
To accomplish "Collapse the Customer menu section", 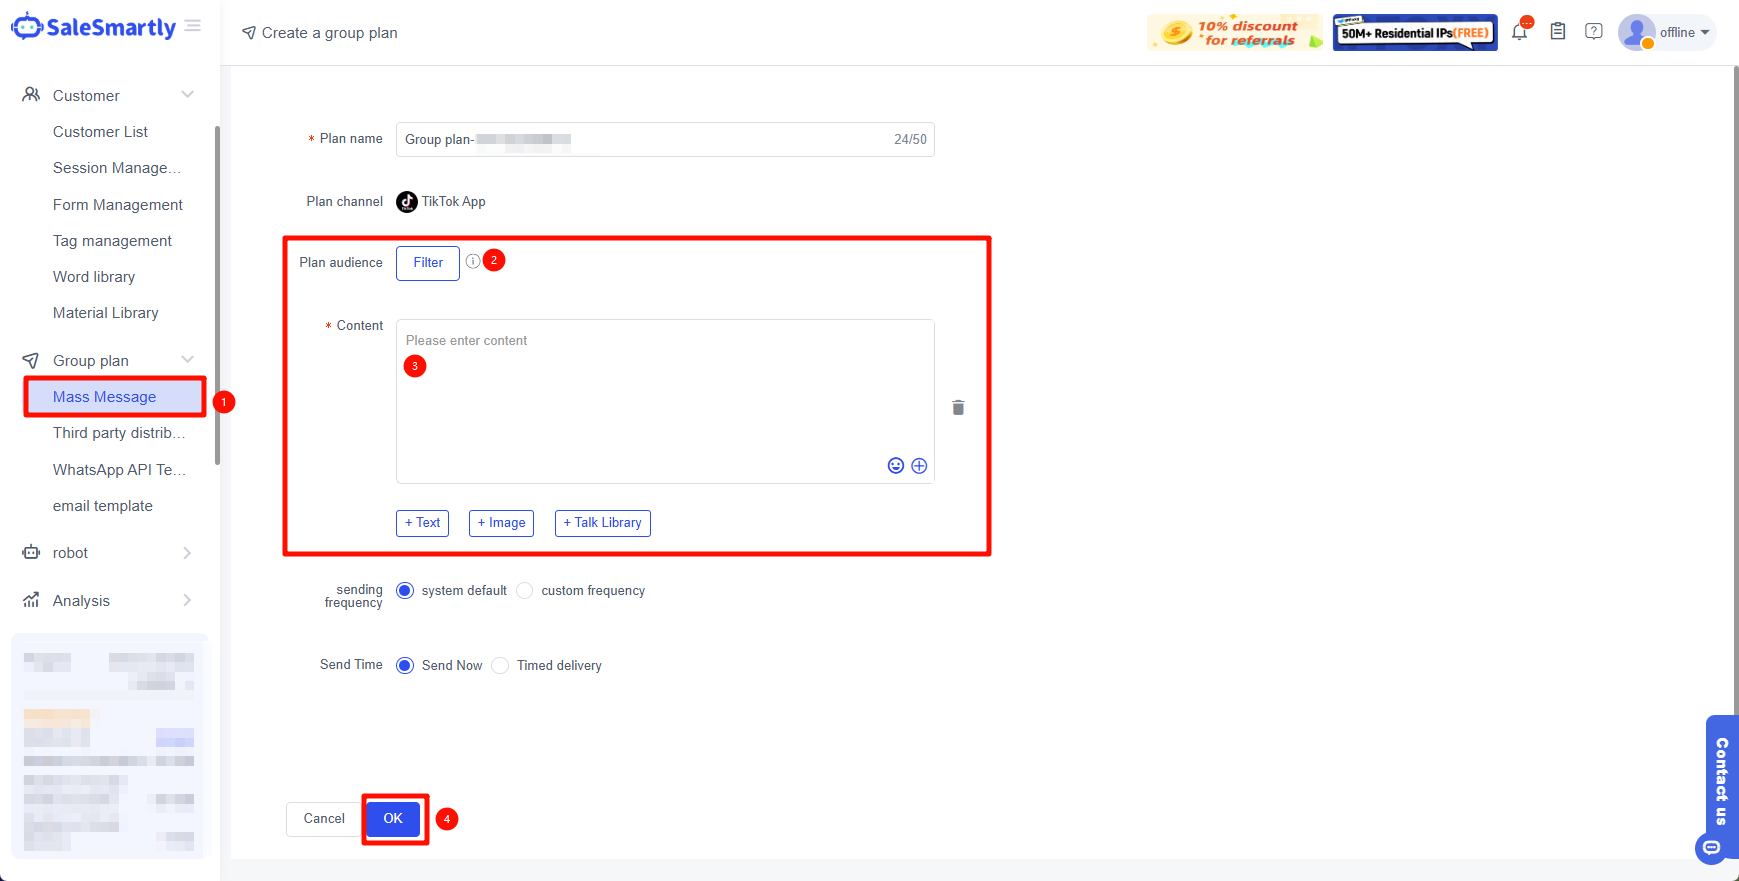I will click(187, 95).
